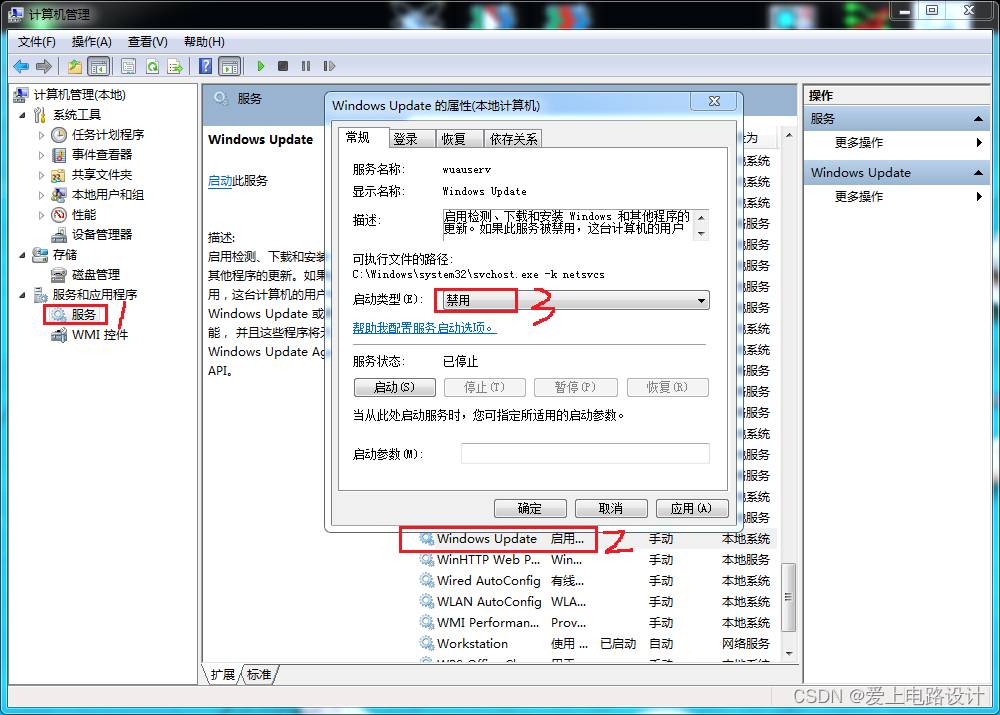
Task: Select 本地用户和组 in the tree
Action: pos(108,195)
